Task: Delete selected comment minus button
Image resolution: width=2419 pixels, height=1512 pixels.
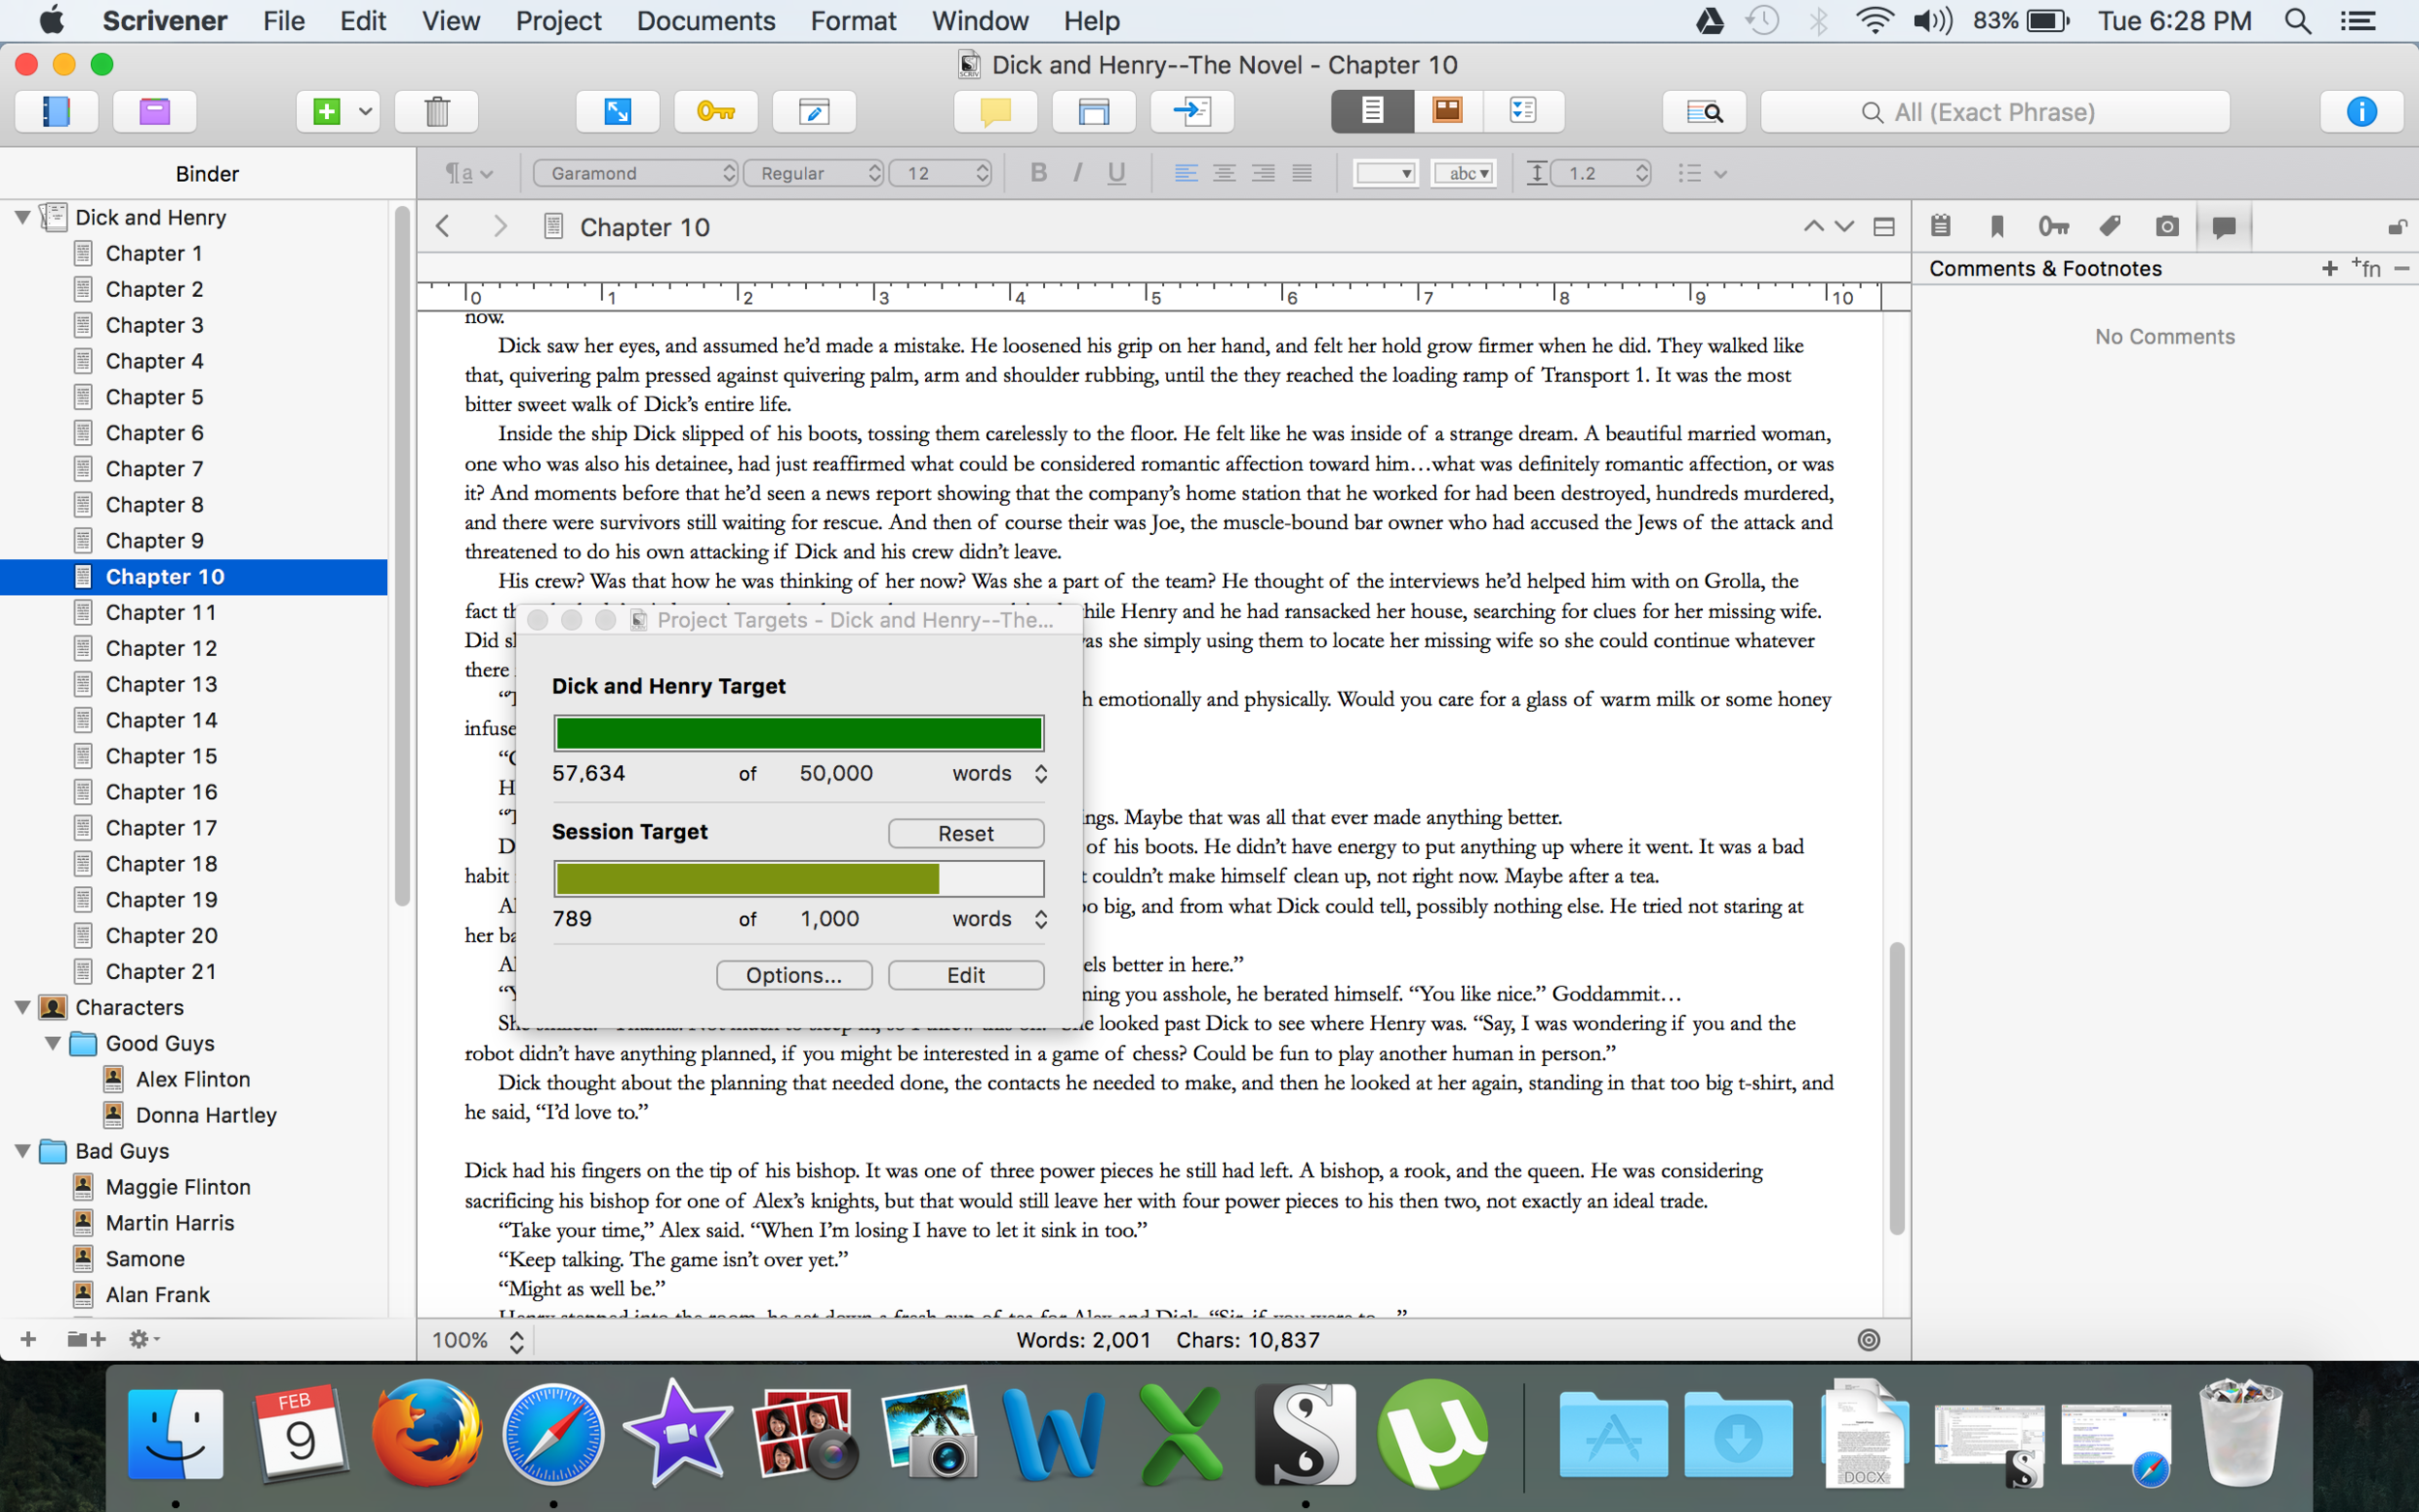Action: [x=2402, y=268]
